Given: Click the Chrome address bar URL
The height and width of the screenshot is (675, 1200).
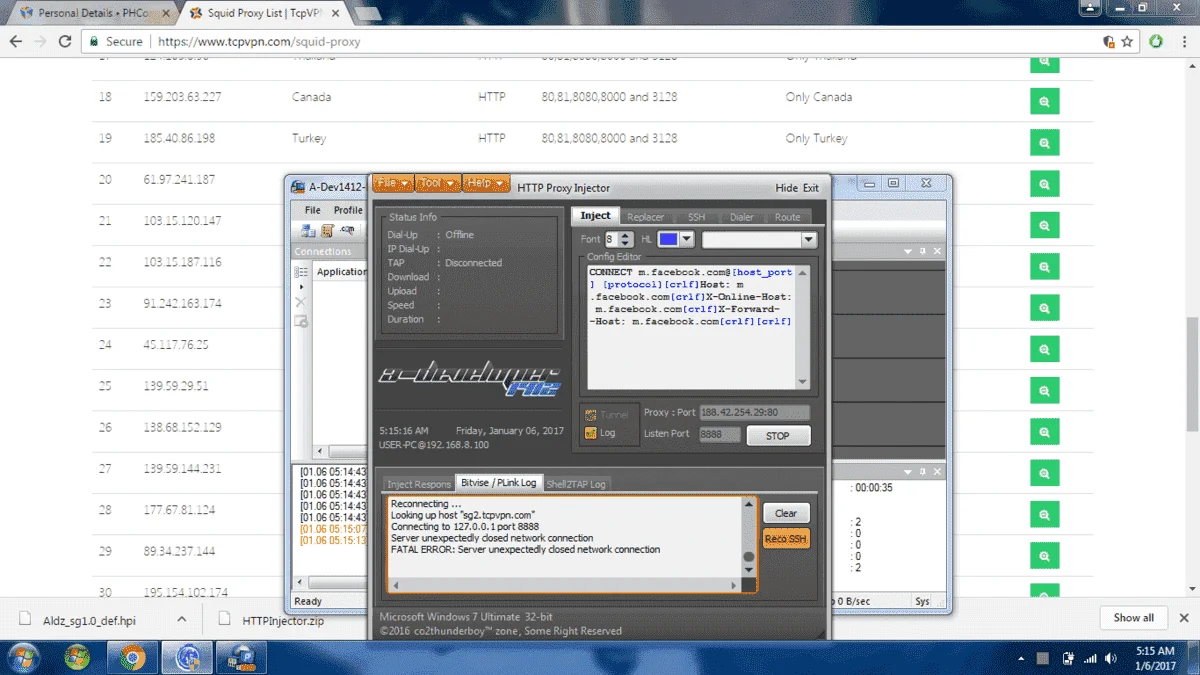Looking at the screenshot, I should 259,42.
